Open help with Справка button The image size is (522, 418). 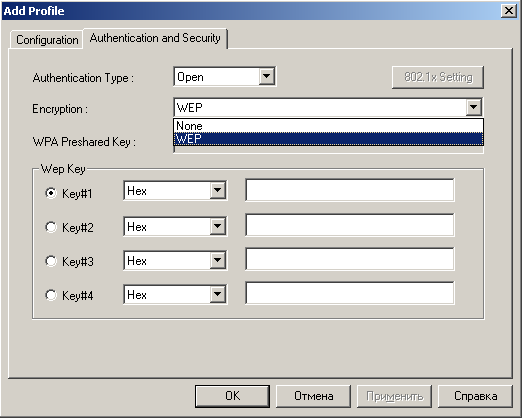tap(475, 396)
